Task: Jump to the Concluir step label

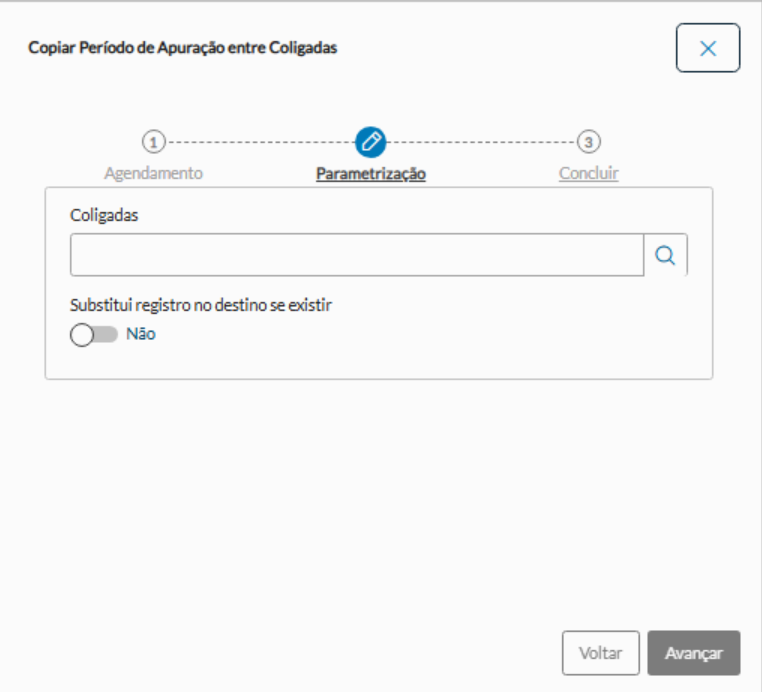Action: coord(588,173)
